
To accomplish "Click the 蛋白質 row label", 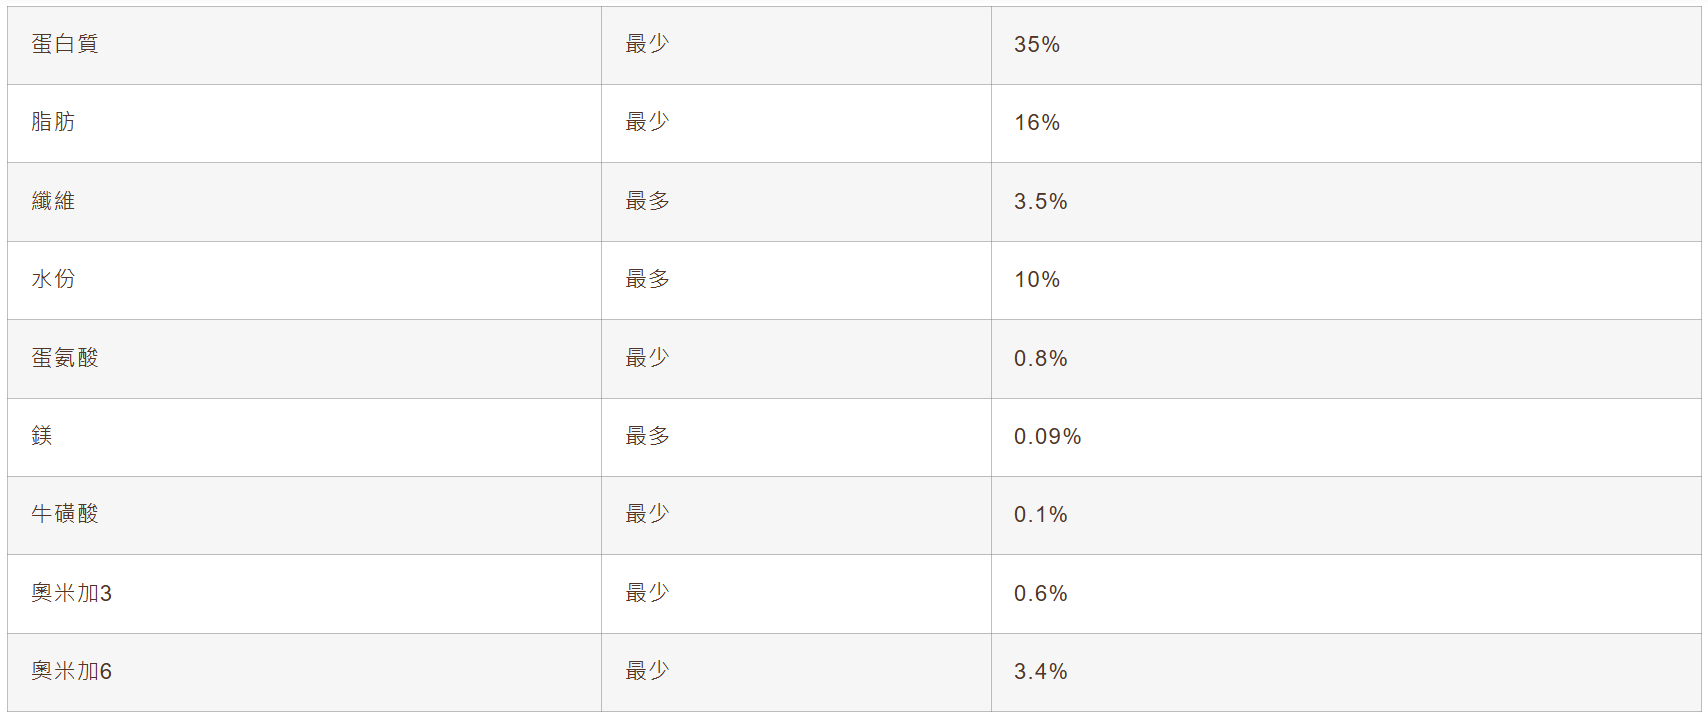I will click(x=65, y=44).
